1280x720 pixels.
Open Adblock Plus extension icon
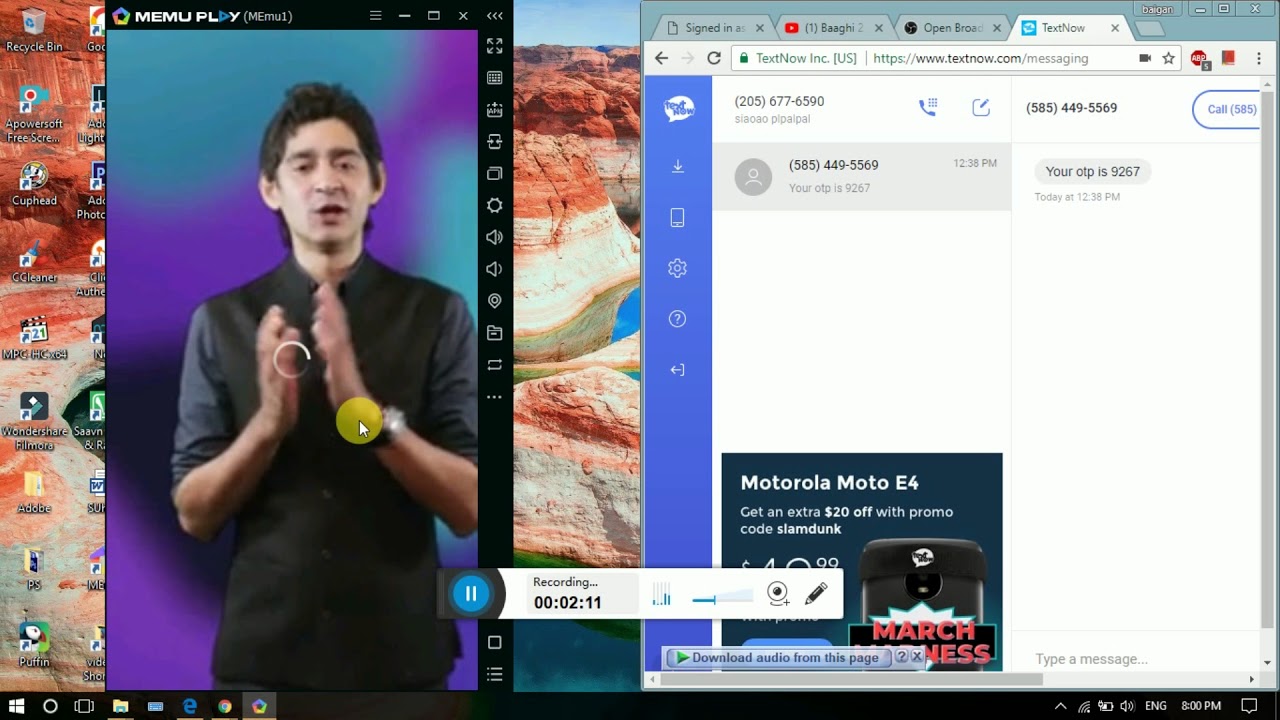(x=1199, y=59)
